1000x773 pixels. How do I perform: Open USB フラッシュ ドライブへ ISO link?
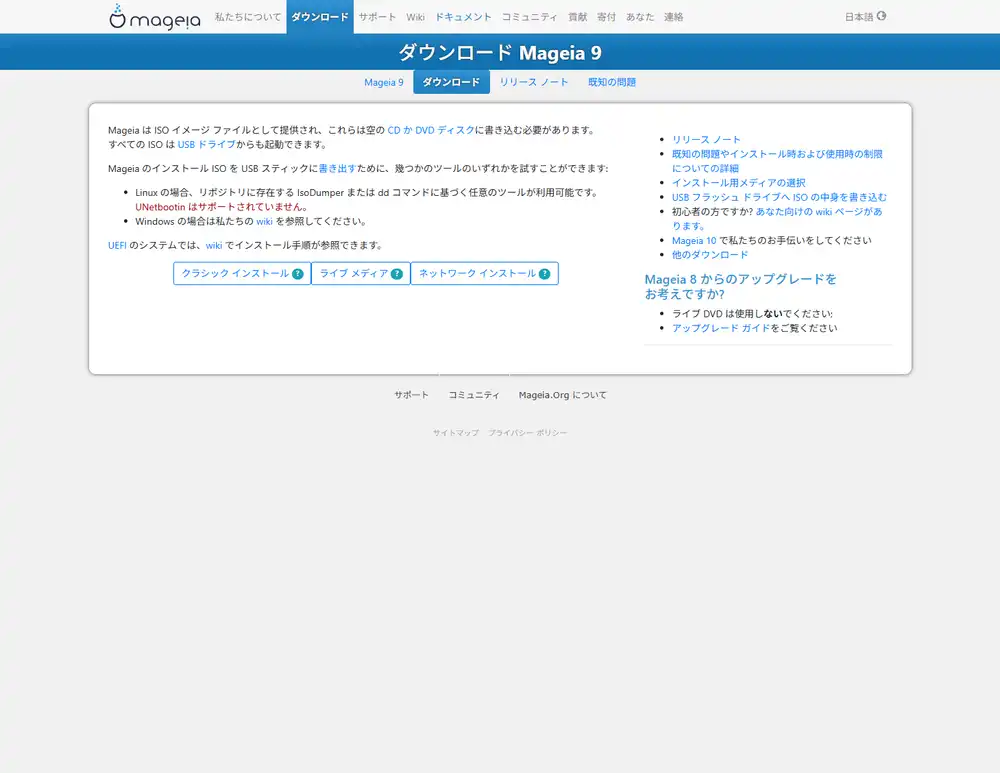[779, 197]
